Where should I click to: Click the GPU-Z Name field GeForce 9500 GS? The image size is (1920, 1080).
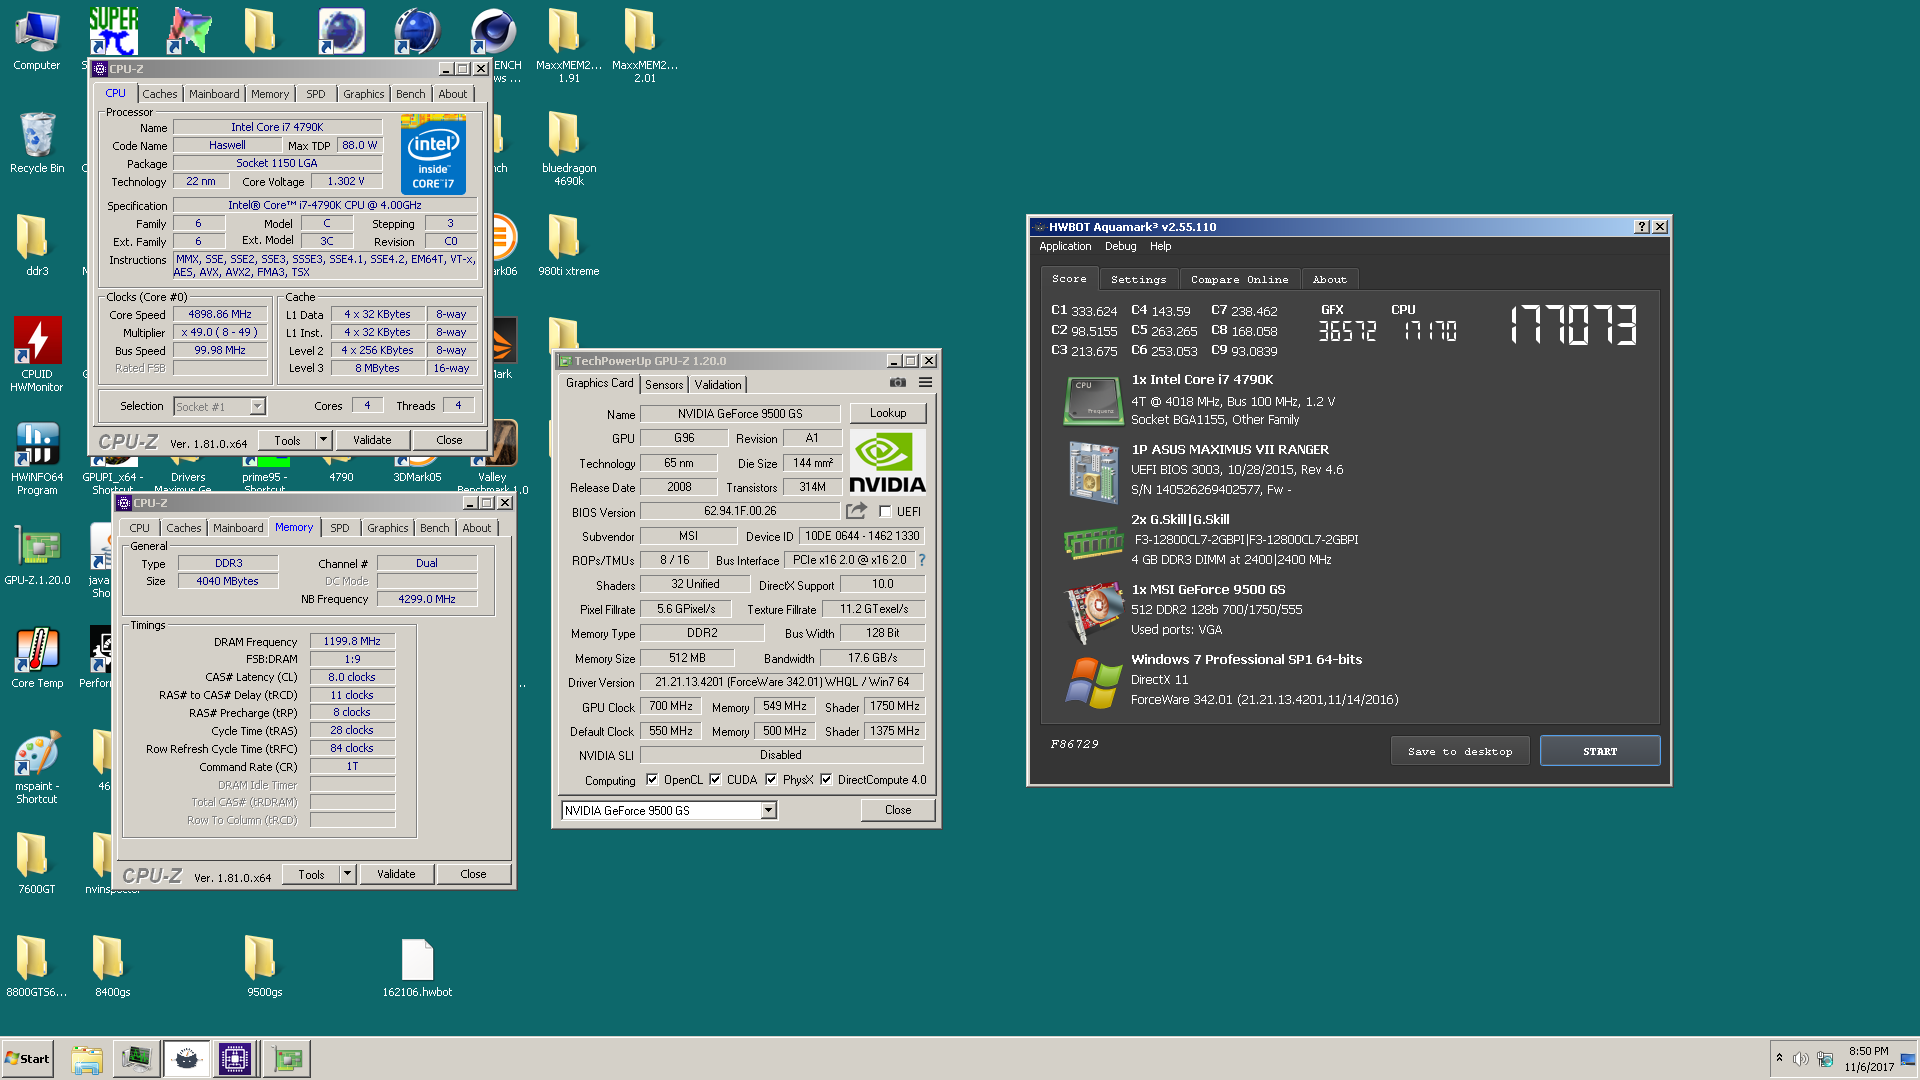coord(740,414)
